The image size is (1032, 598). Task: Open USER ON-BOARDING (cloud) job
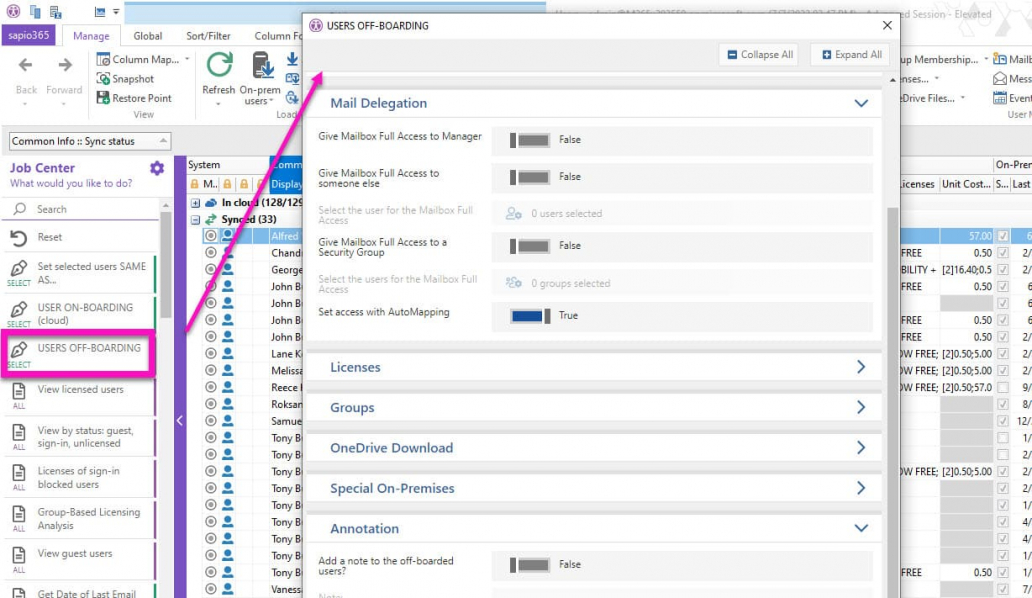(79, 314)
